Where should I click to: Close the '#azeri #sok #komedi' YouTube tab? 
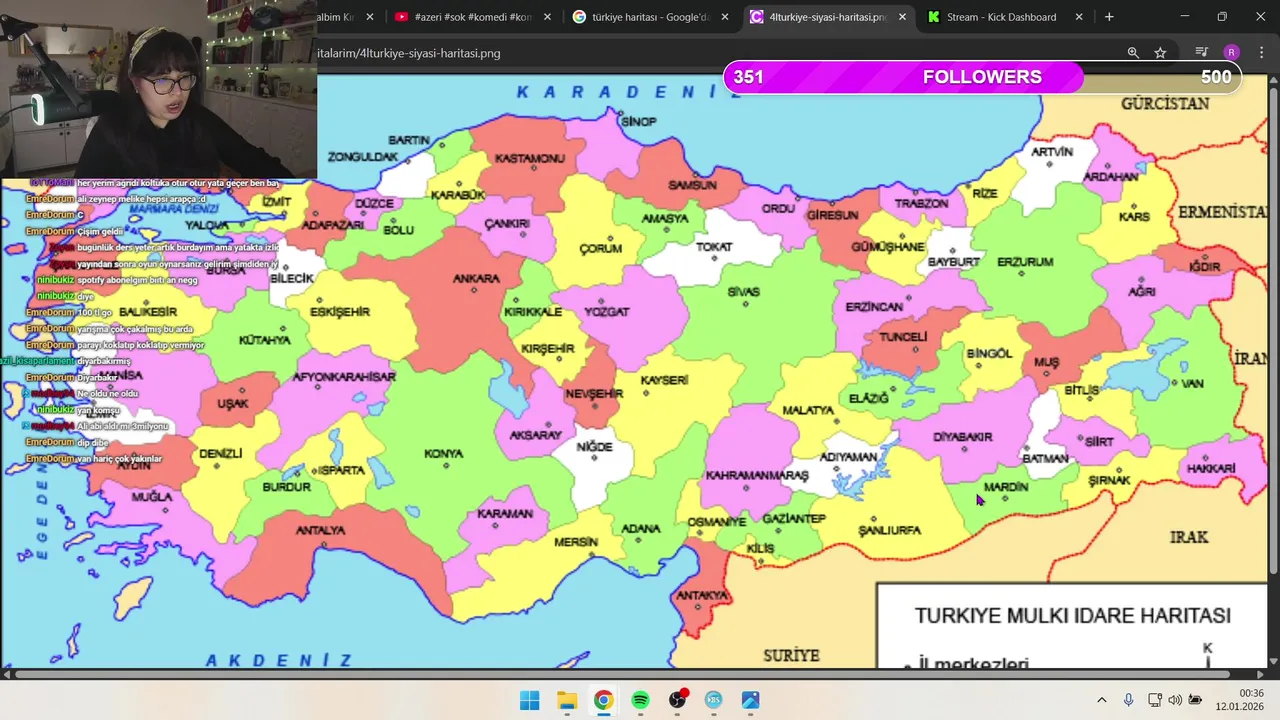(547, 17)
